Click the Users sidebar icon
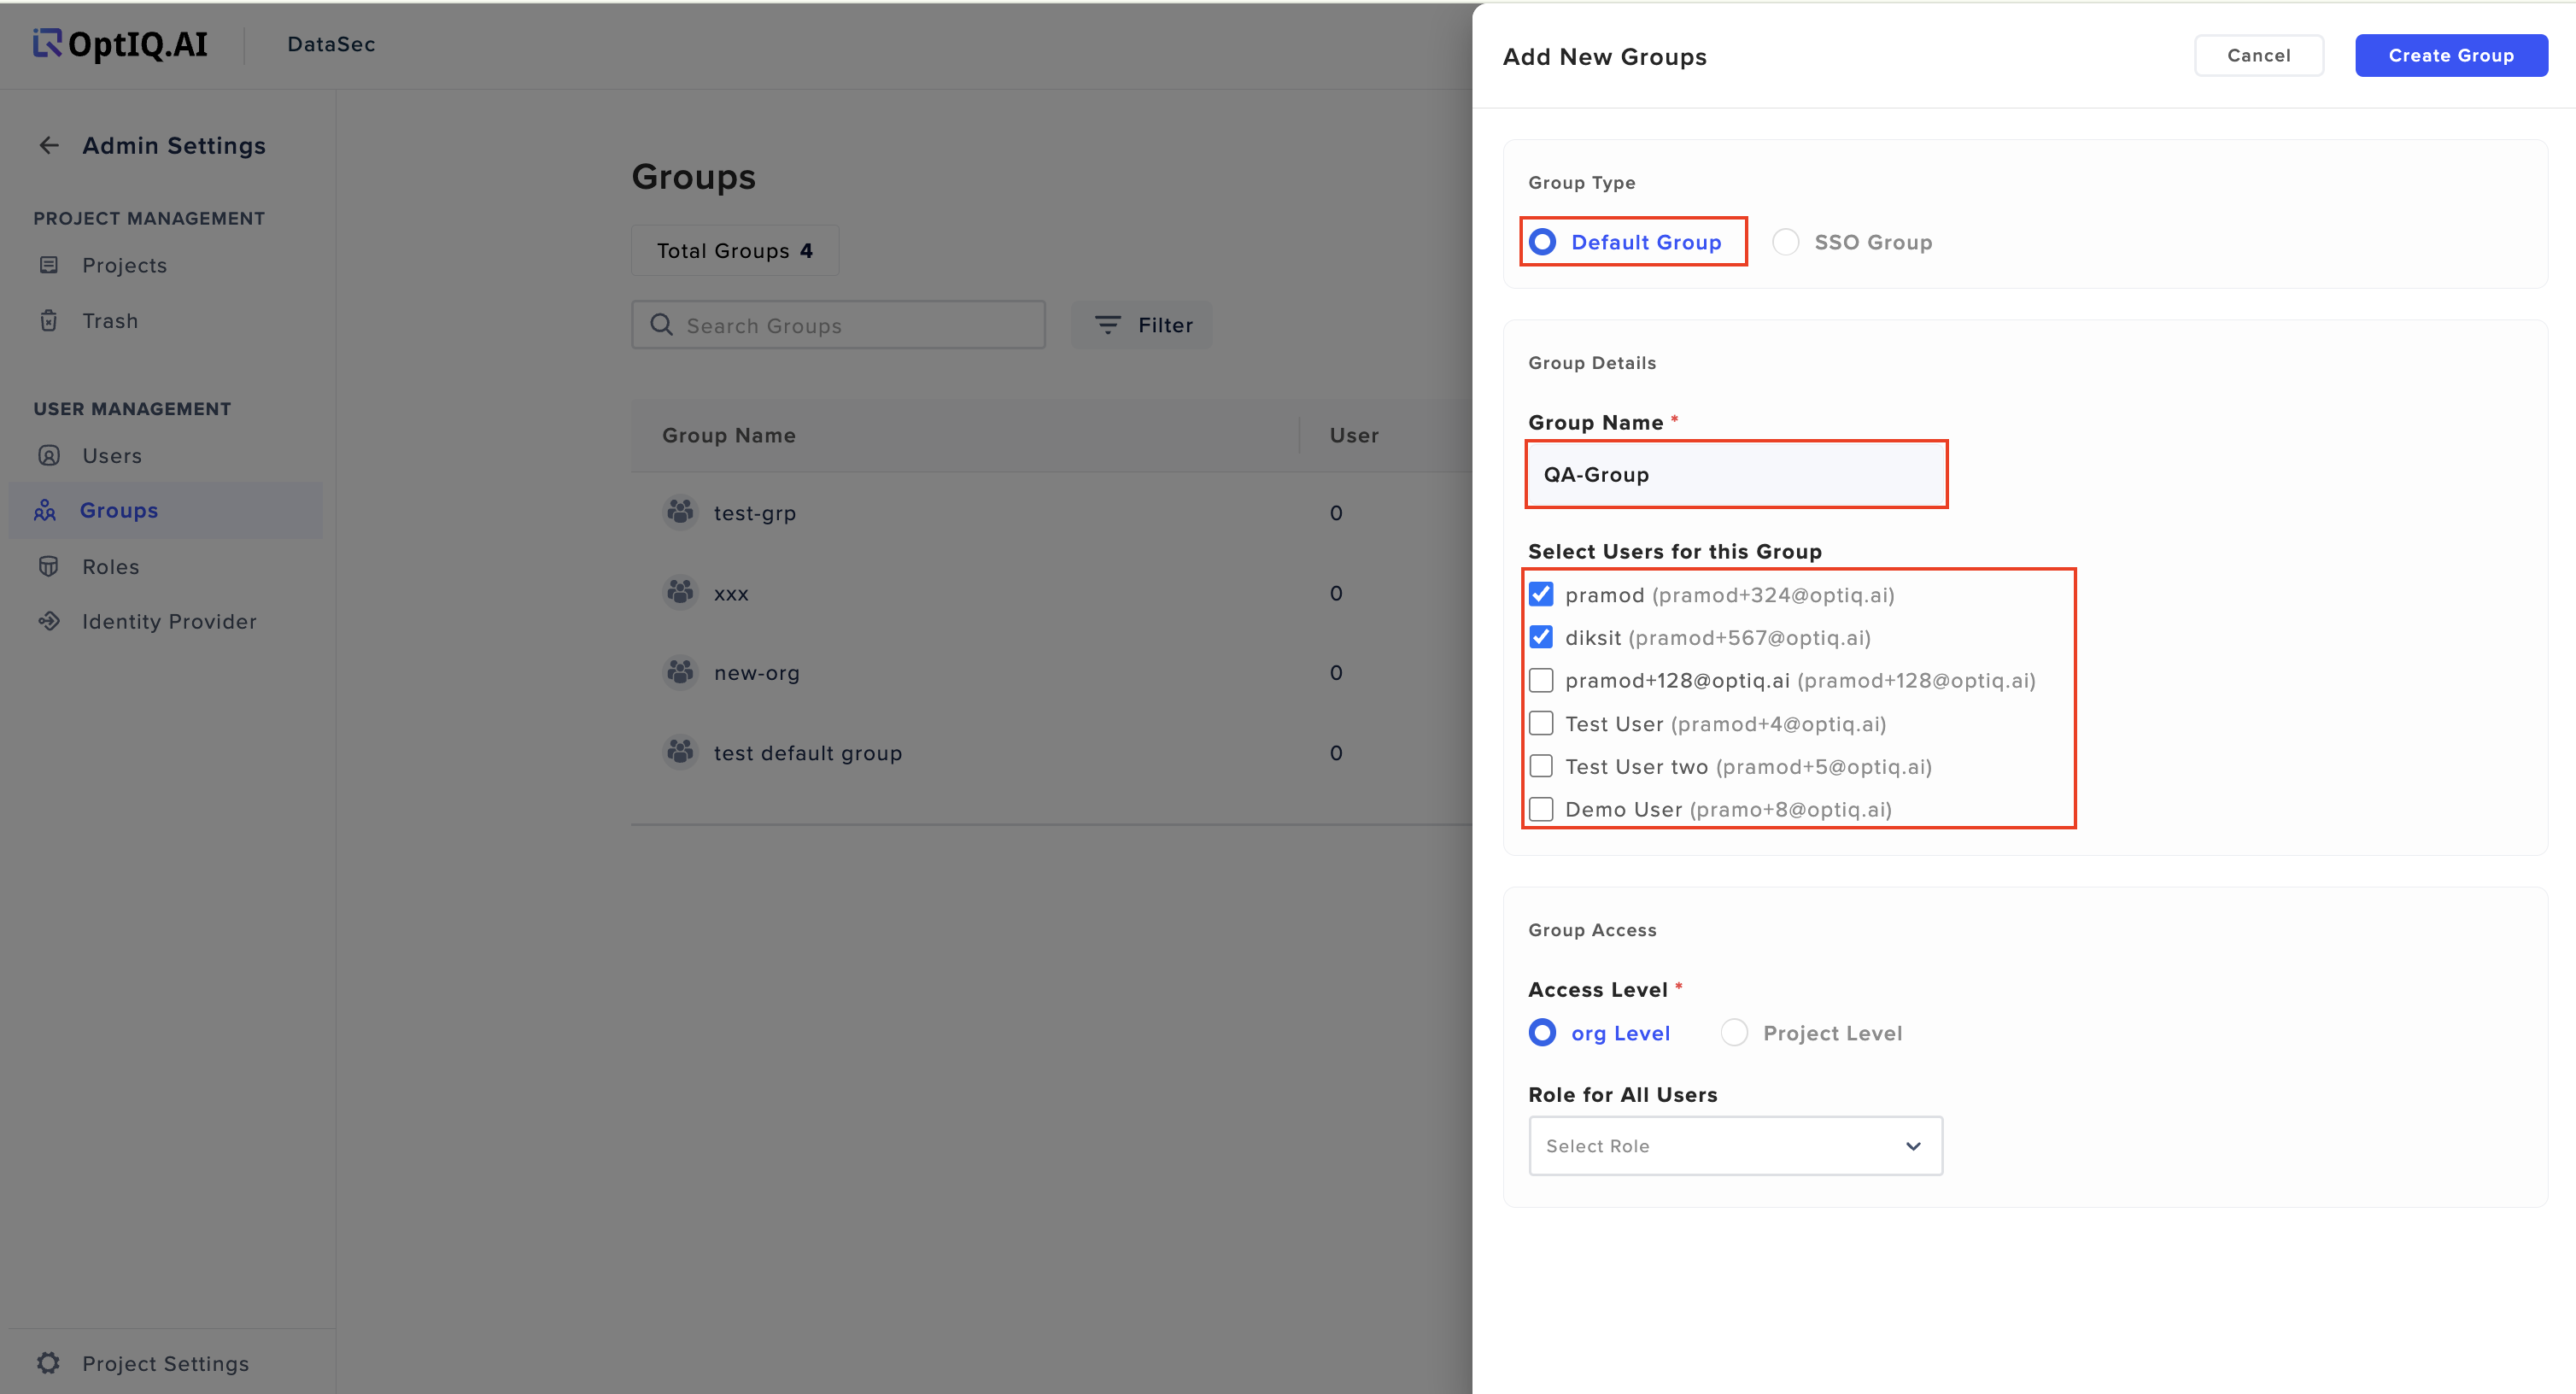Image resolution: width=2576 pixels, height=1394 pixels. tap(49, 456)
